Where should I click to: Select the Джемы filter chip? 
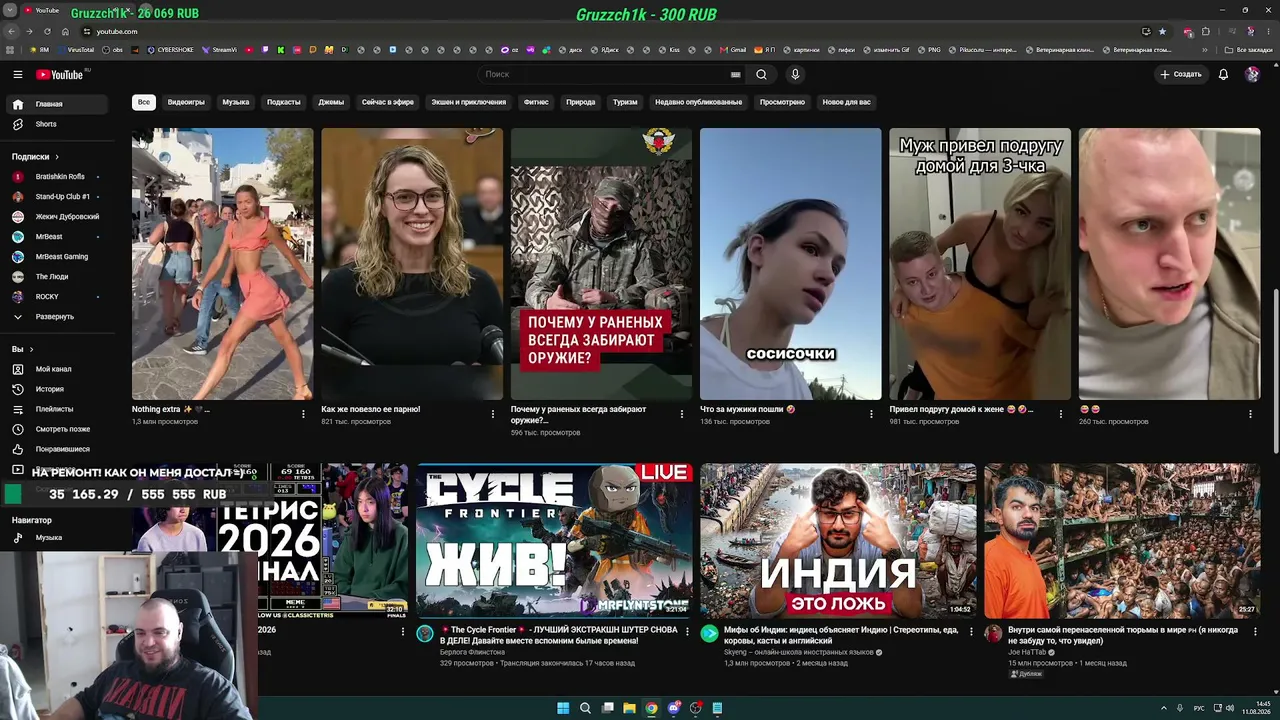point(331,102)
